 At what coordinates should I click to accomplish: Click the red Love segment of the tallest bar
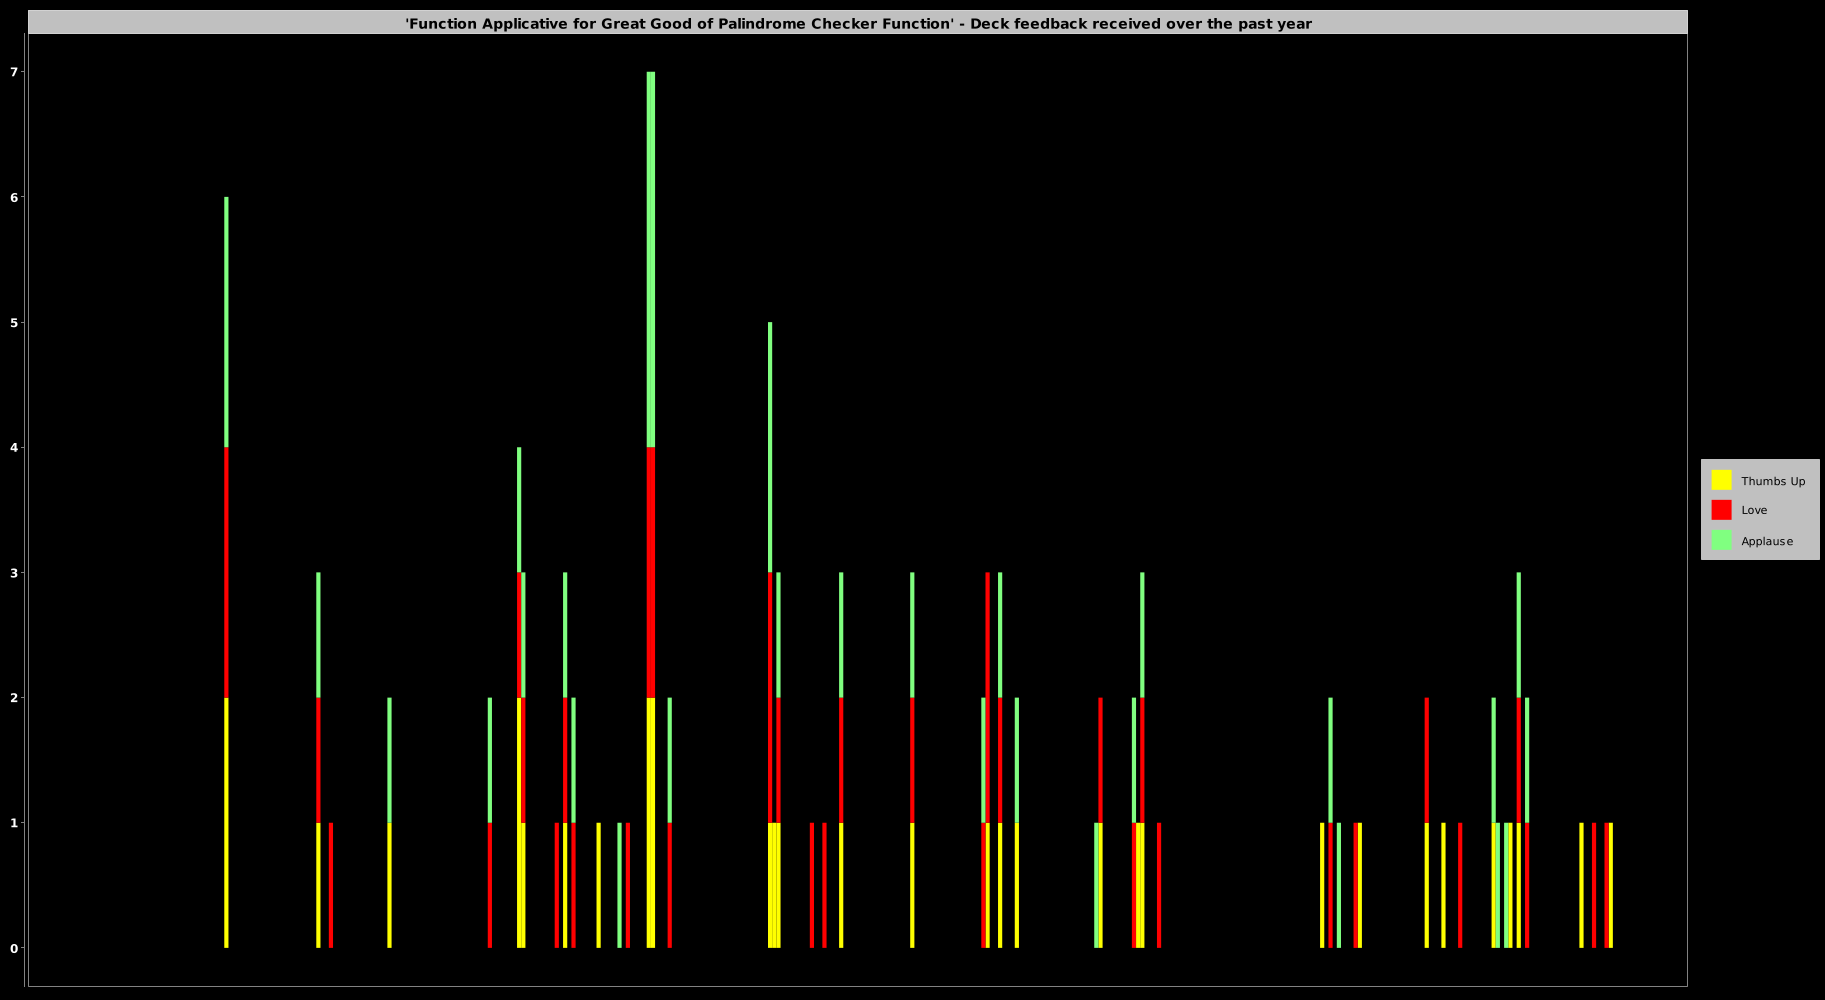point(651,573)
